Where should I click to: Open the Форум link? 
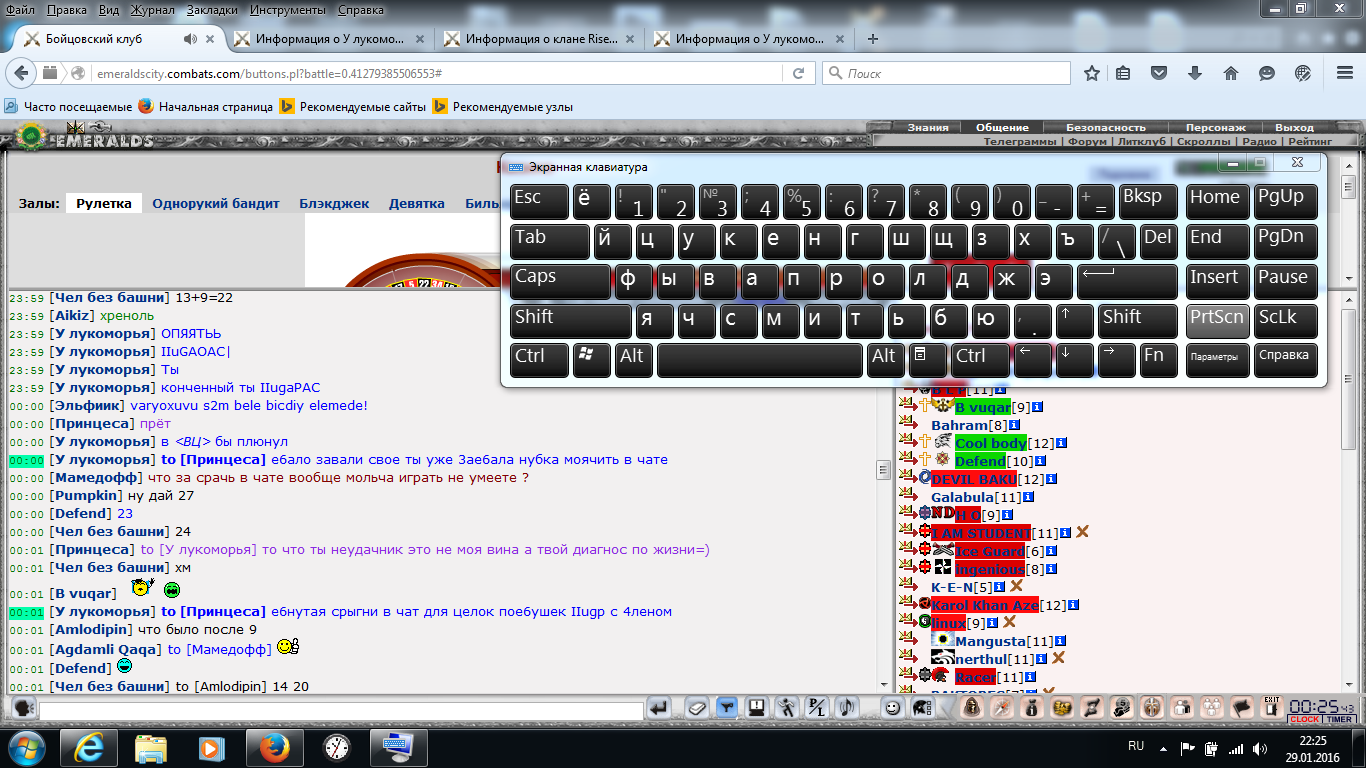1087,142
